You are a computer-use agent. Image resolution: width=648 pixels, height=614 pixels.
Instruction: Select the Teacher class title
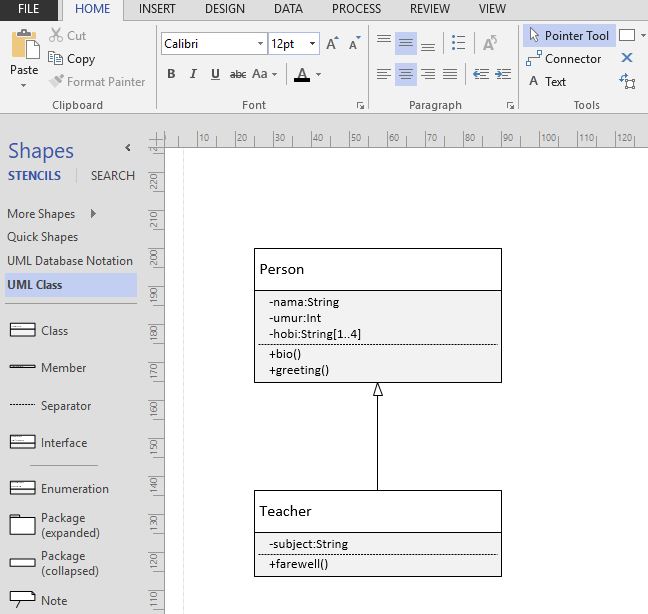(x=286, y=511)
